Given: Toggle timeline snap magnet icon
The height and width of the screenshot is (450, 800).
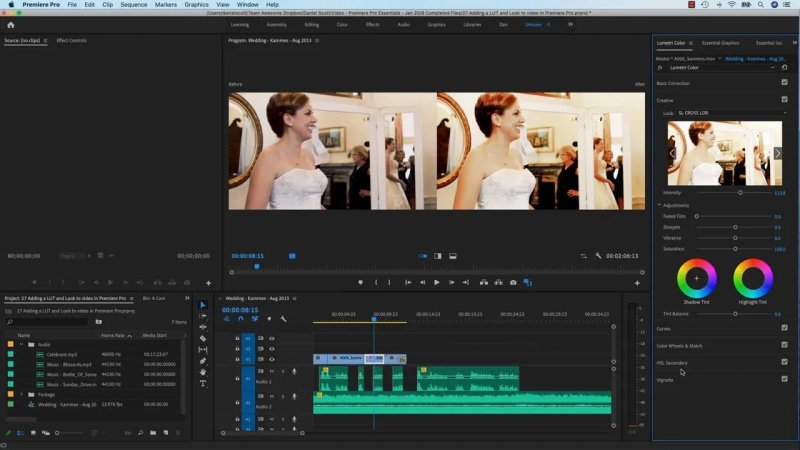Looking at the screenshot, I should [x=241, y=319].
